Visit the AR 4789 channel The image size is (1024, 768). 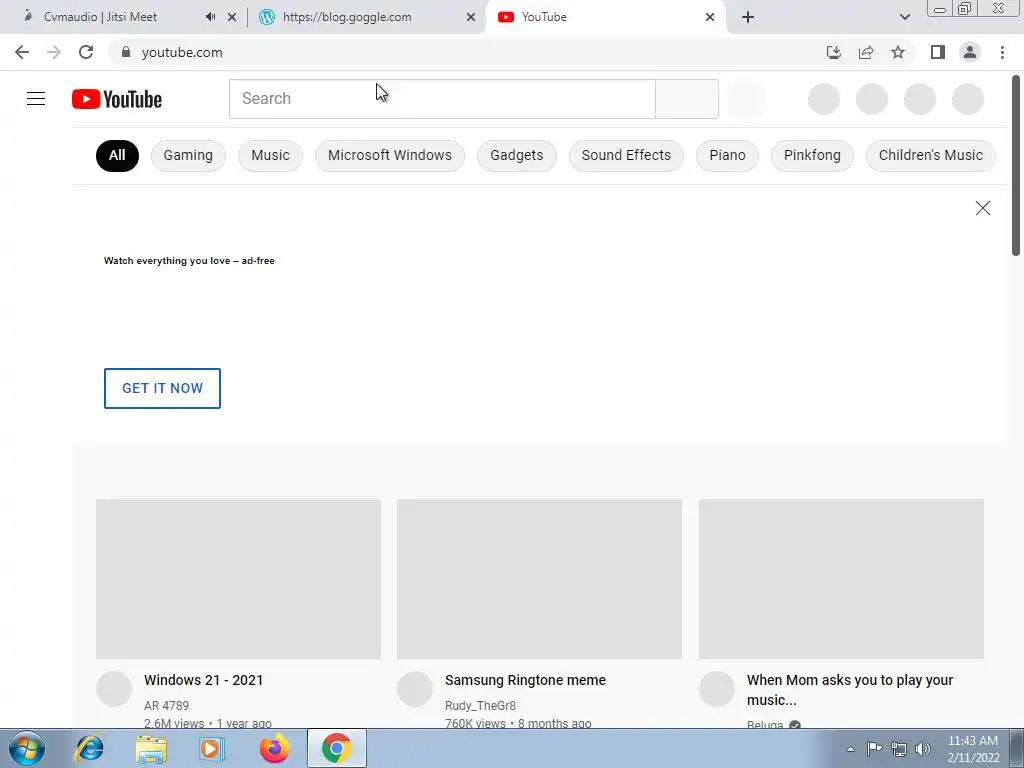(167, 706)
